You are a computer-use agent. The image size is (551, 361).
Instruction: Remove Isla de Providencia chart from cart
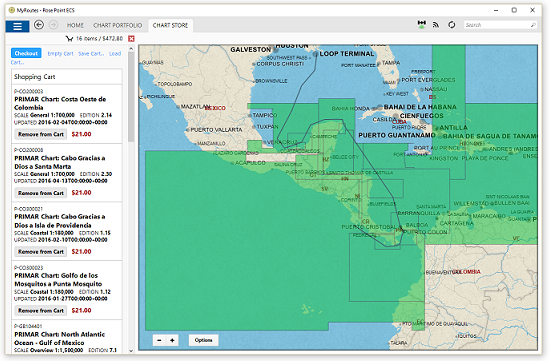(x=41, y=252)
